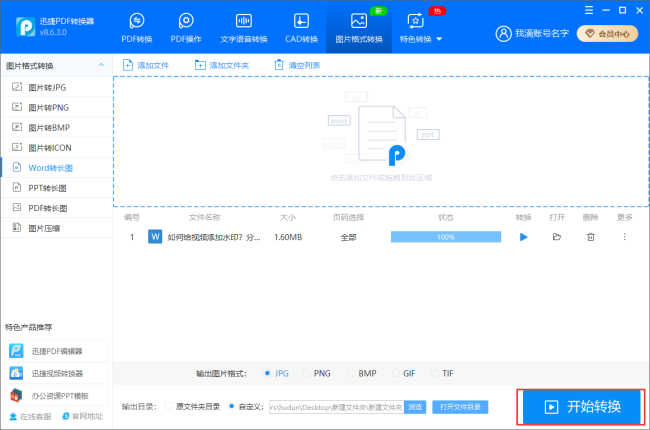This screenshot has height=430, width=650.
Task: Select the 图片格式转换 tab
Action: click(x=359, y=28)
